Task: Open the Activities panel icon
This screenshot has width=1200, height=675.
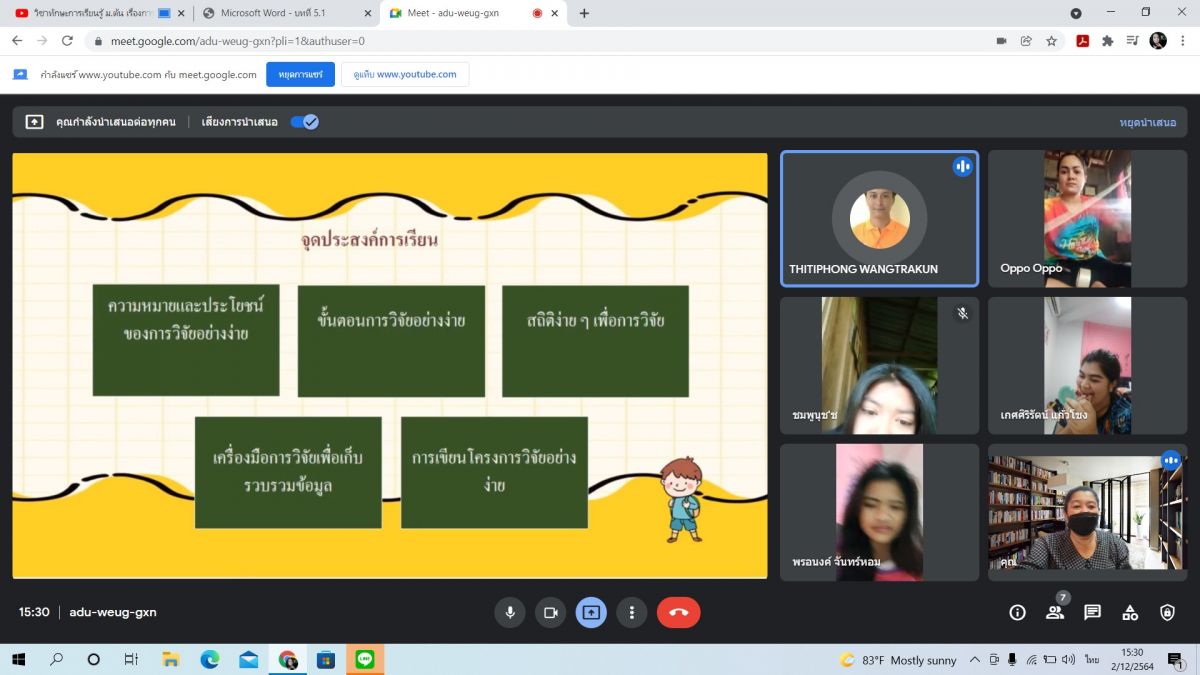Action: tap(1130, 613)
